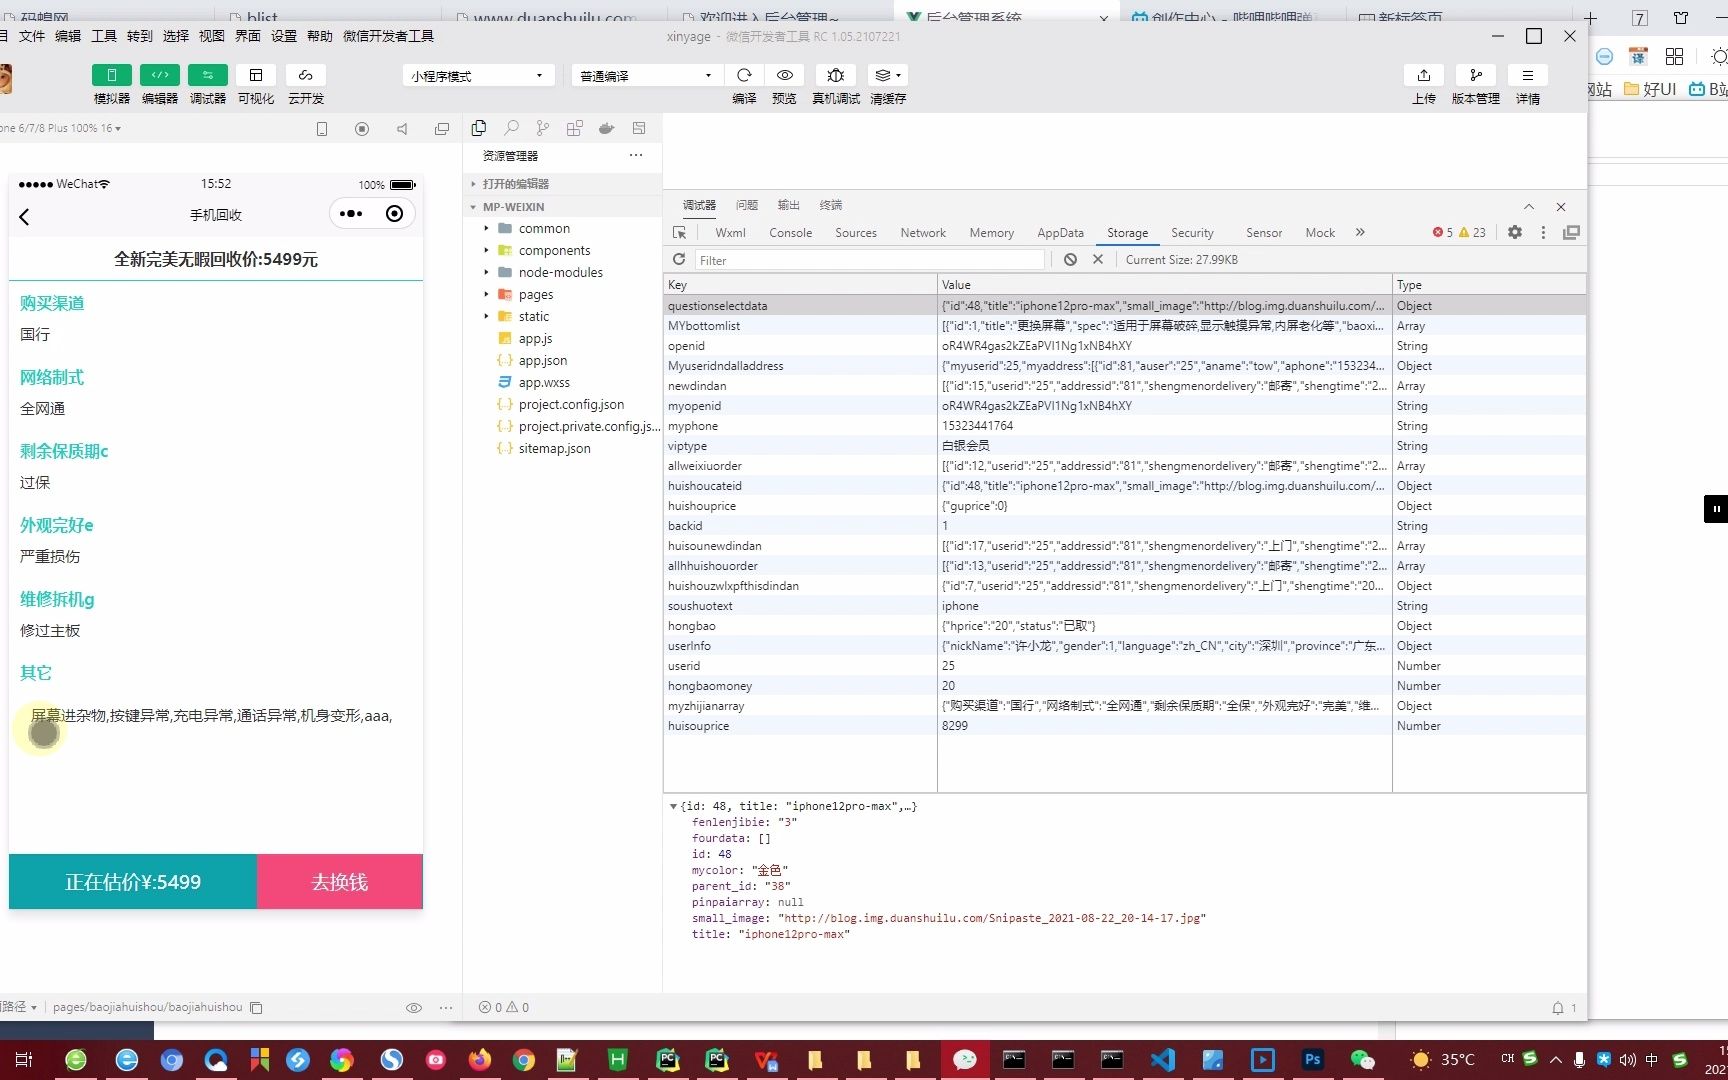Open the source control branch icon
The width and height of the screenshot is (1728, 1080).
[543, 128]
